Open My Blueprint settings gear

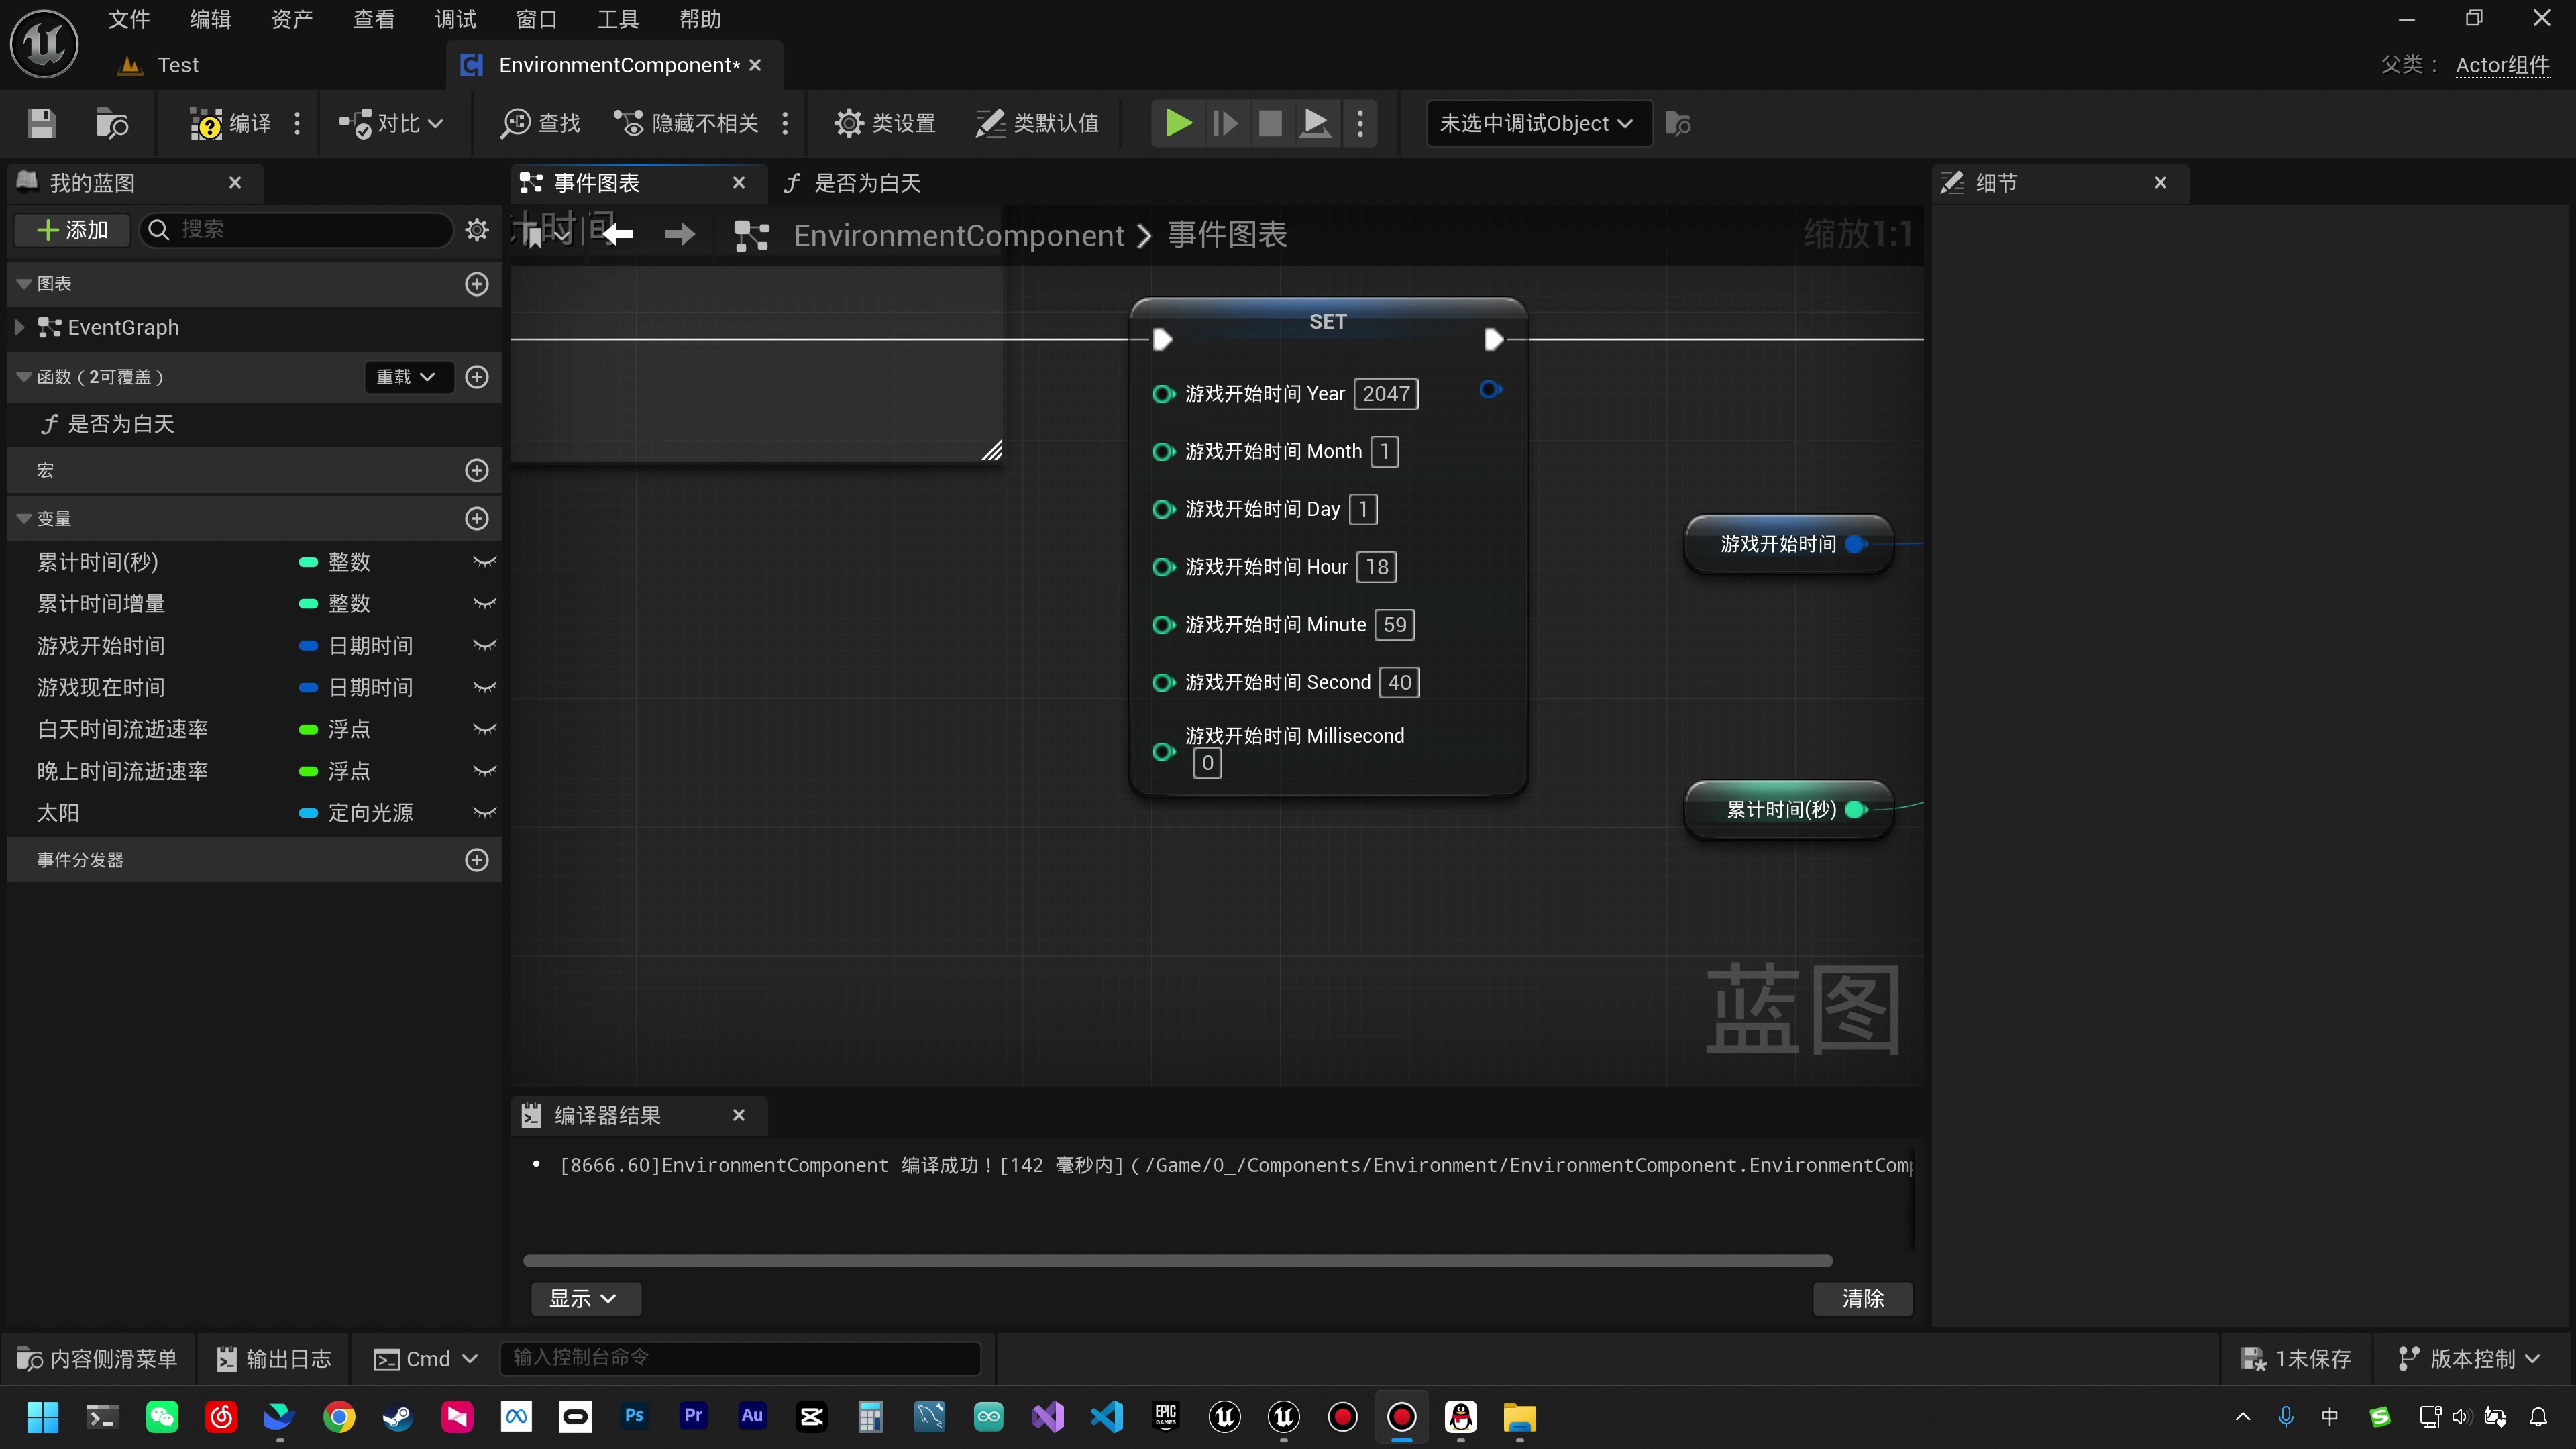click(x=477, y=230)
